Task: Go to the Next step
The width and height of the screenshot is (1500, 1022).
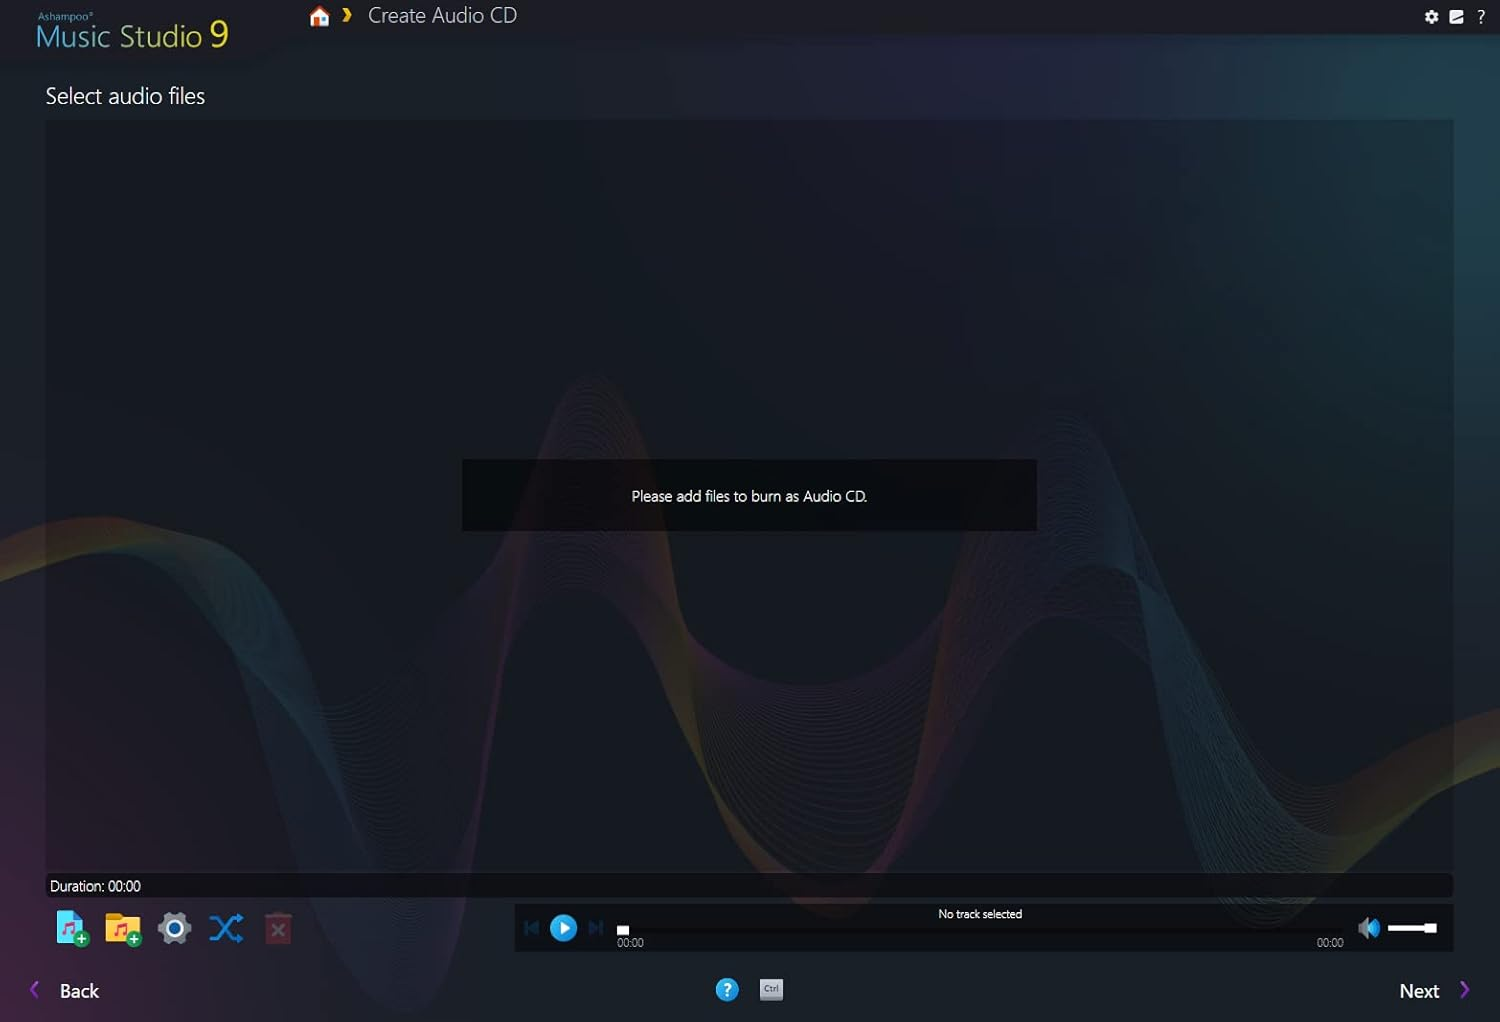Action: point(1419,990)
